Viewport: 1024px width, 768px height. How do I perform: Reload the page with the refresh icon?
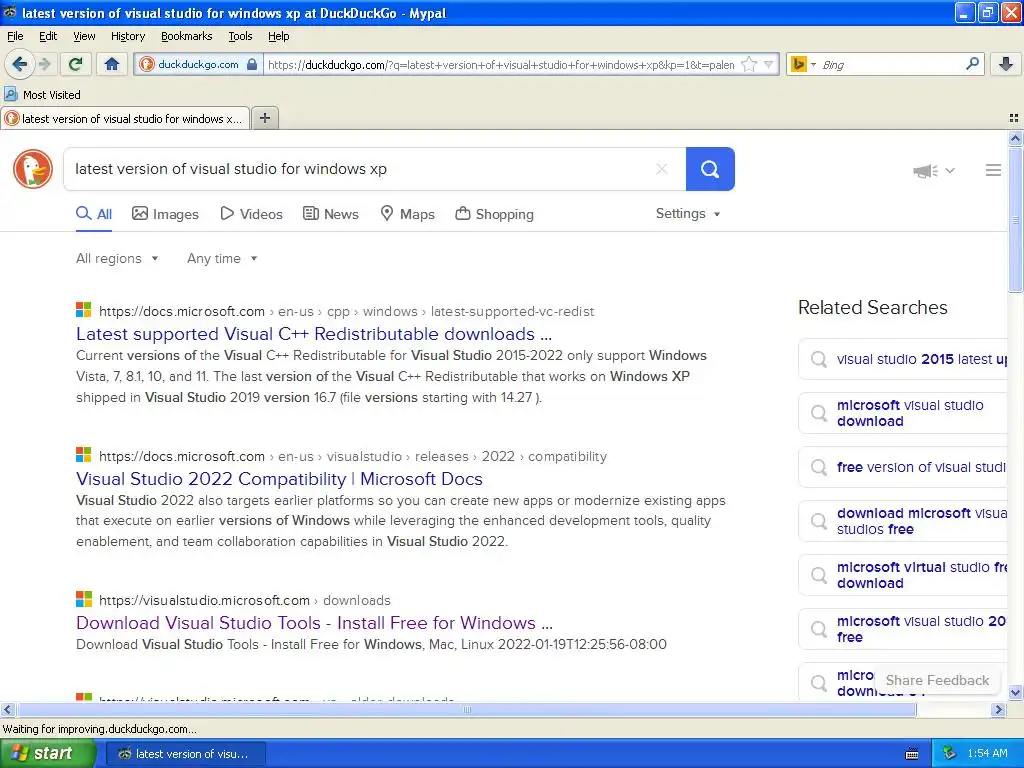(75, 64)
